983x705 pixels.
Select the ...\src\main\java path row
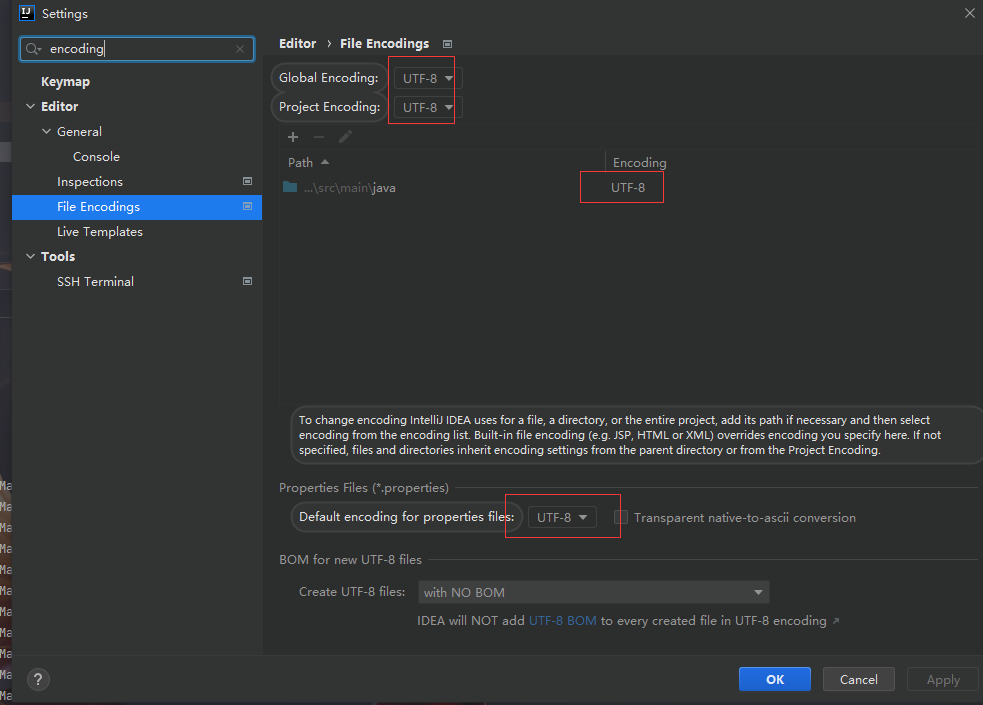(x=627, y=187)
